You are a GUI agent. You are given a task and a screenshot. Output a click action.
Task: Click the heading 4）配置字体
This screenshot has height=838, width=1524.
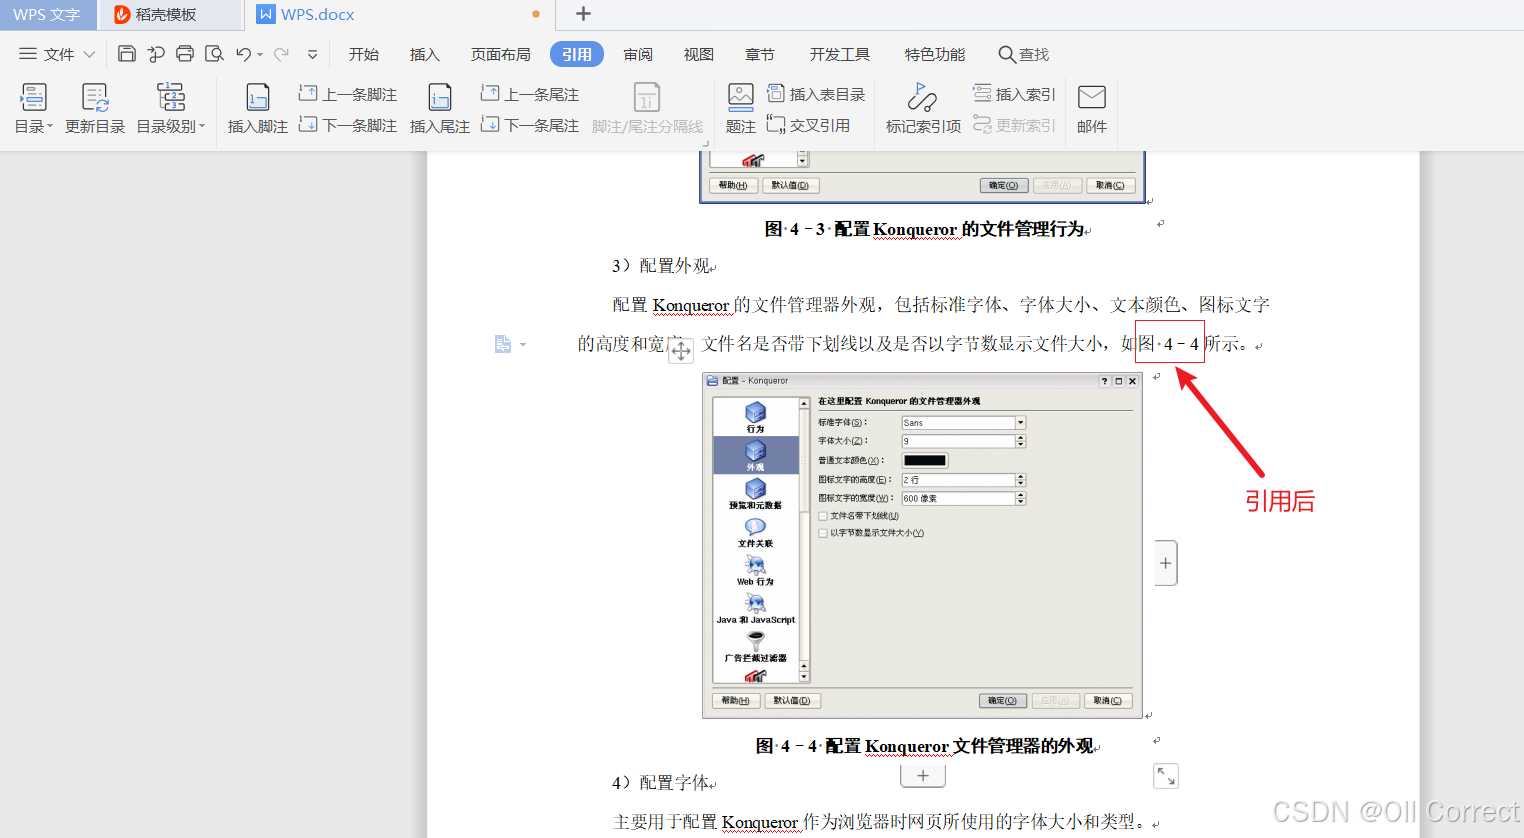point(661,783)
